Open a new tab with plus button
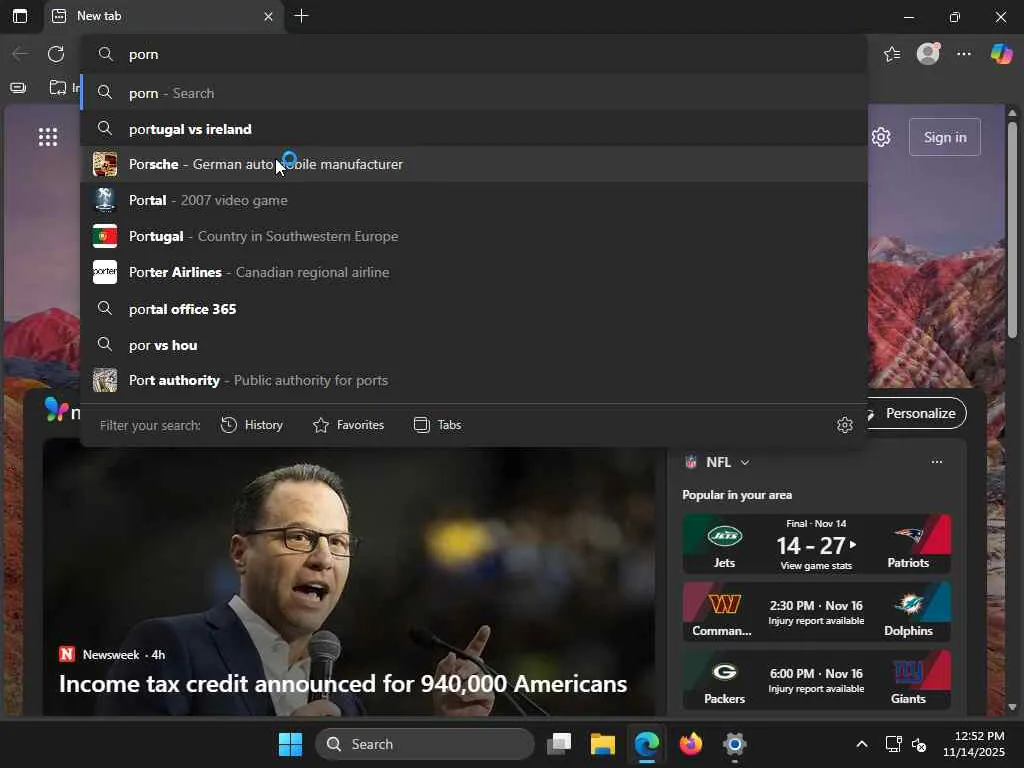 (x=301, y=16)
